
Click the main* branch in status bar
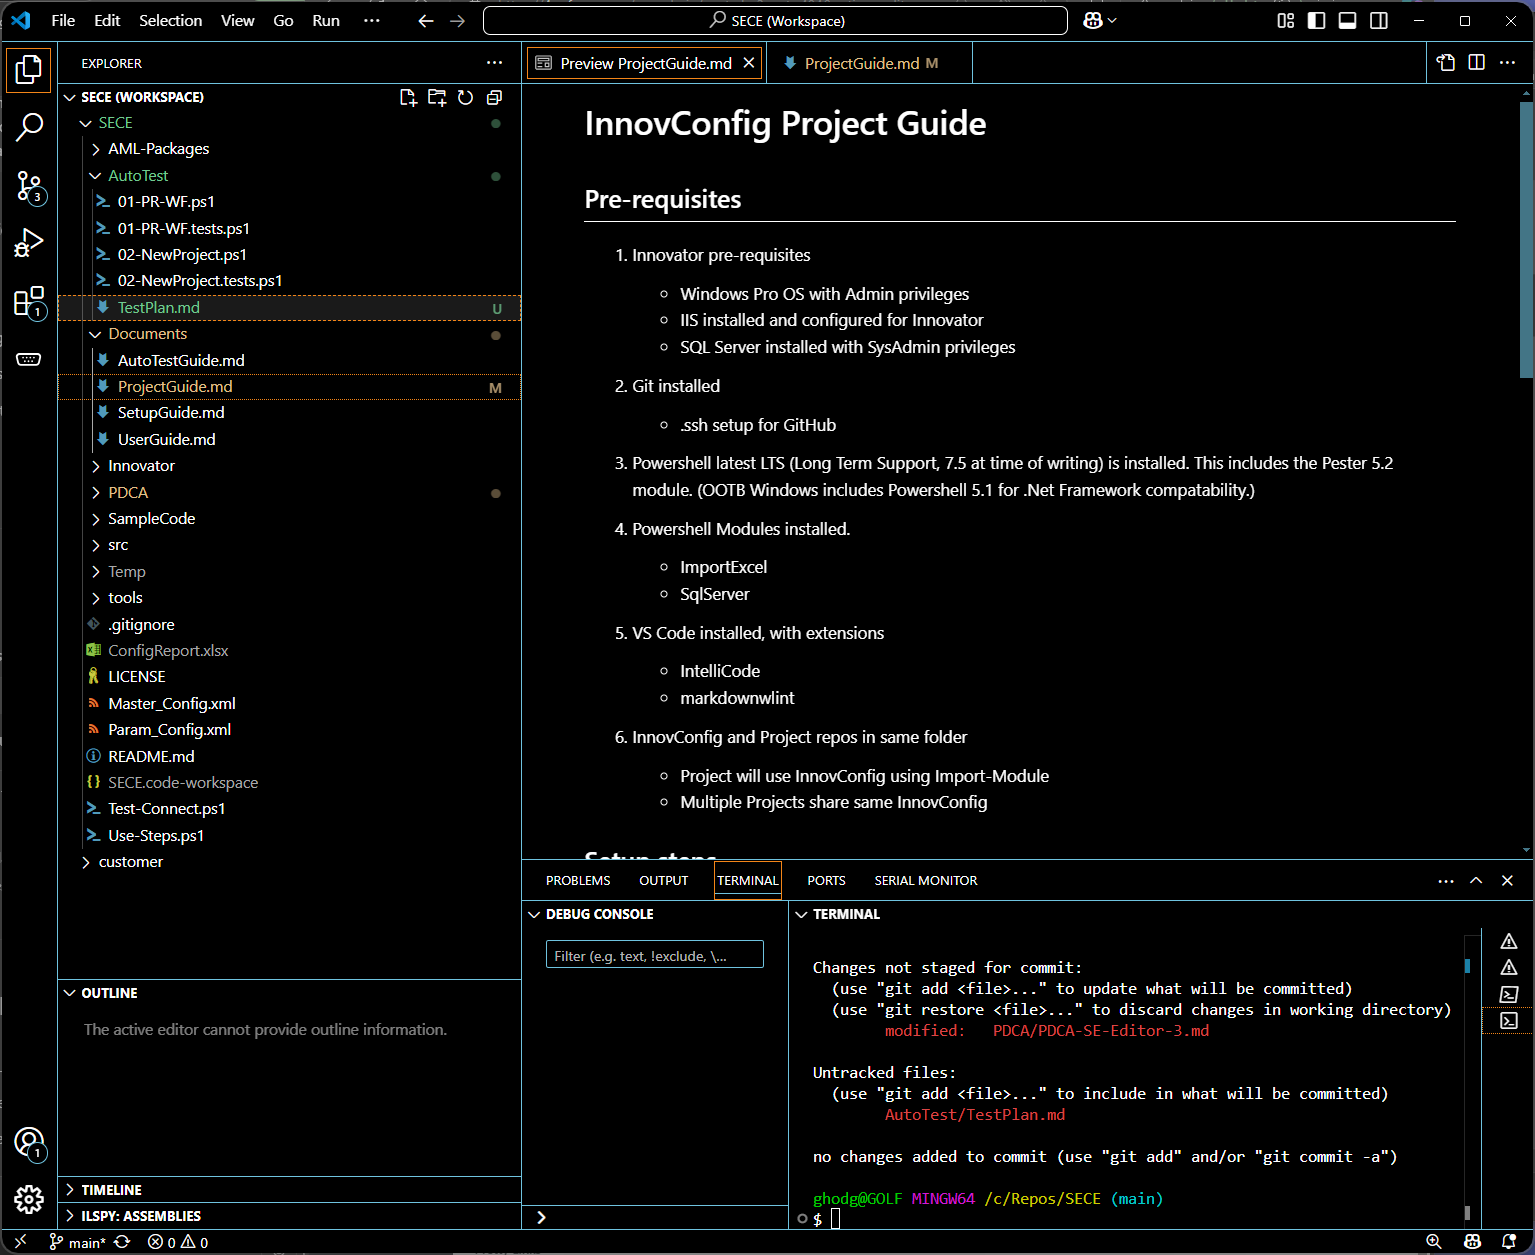tap(78, 1242)
